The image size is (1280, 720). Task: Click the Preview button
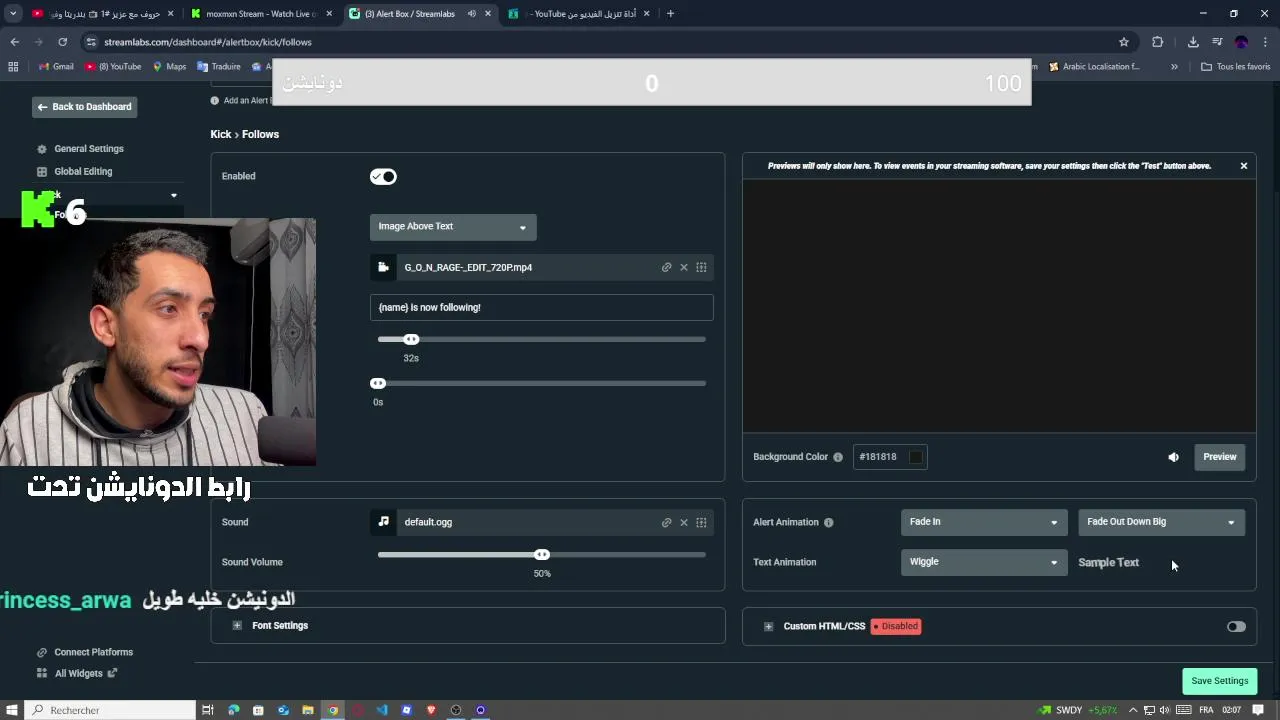coord(1219,457)
